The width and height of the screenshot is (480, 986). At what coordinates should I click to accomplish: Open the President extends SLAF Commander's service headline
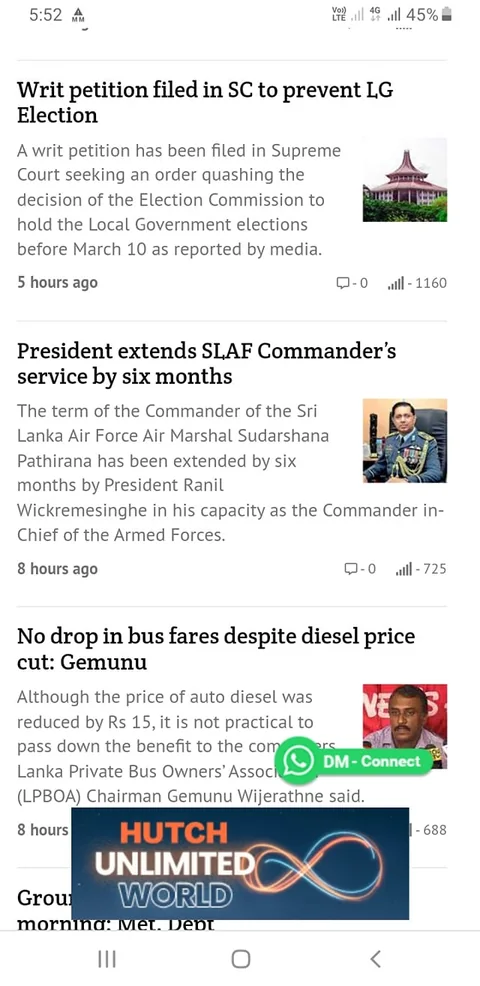point(206,363)
